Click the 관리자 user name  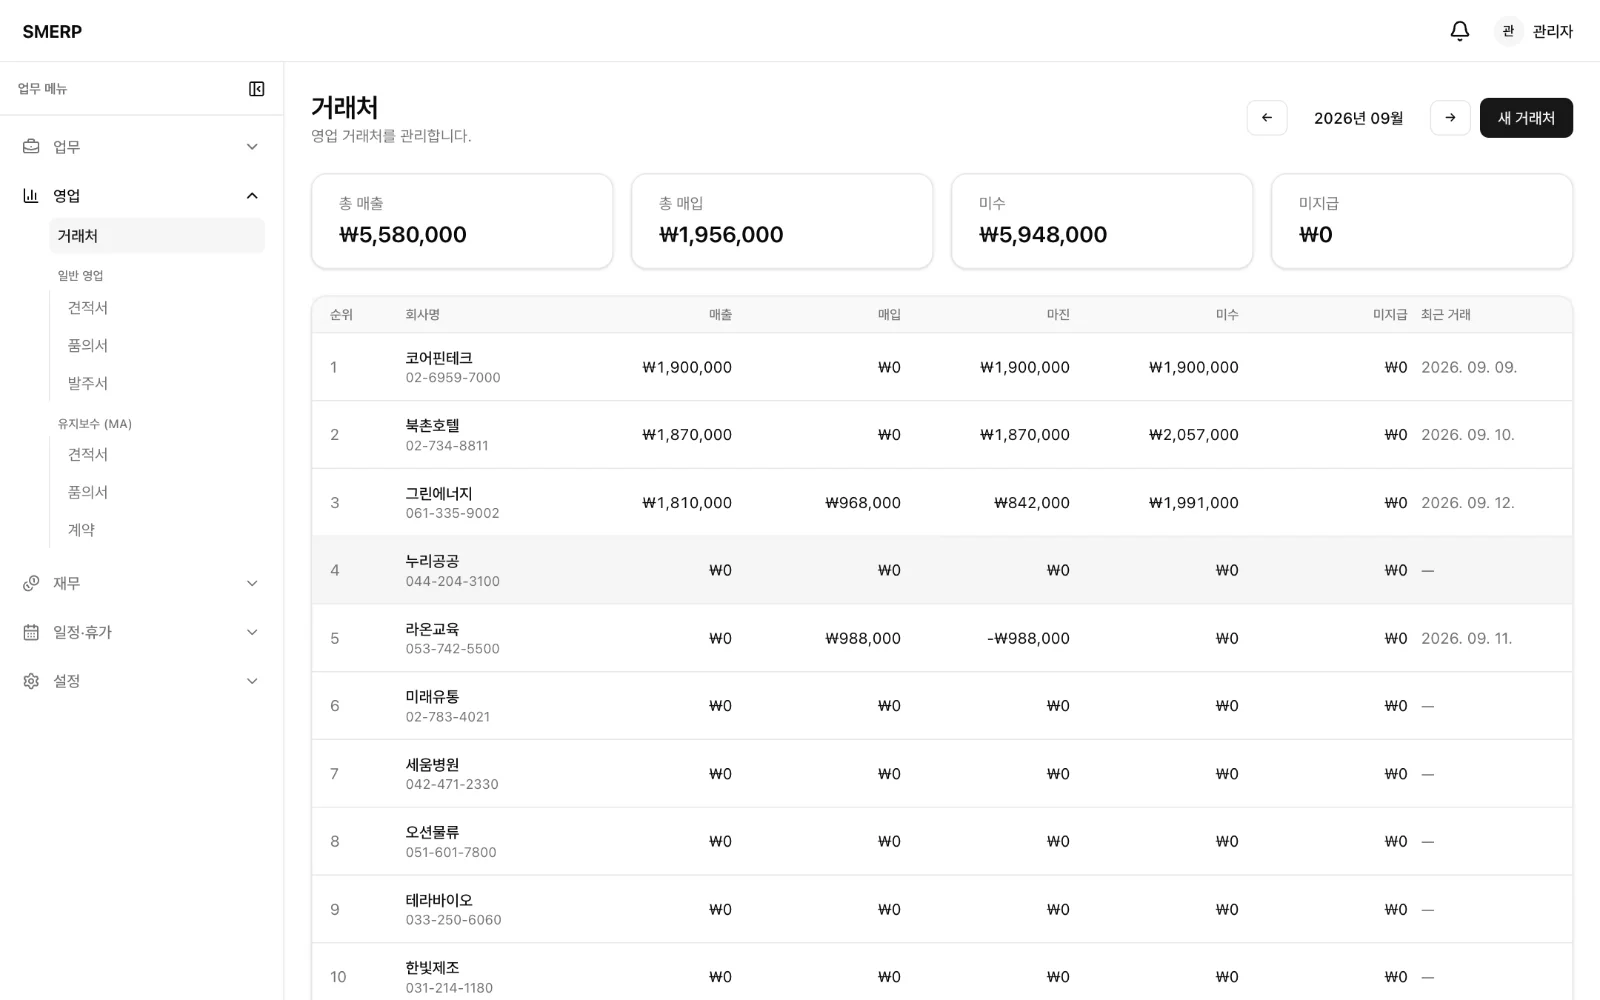pyautogui.click(x=1553, y=31)
